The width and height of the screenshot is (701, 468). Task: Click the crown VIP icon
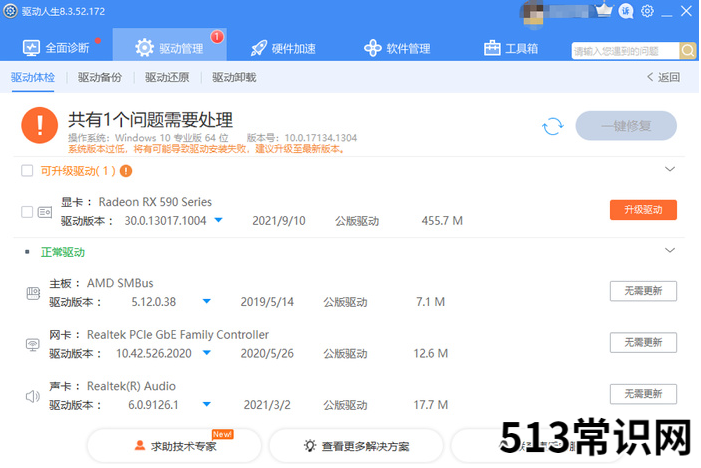pos(604,10)
